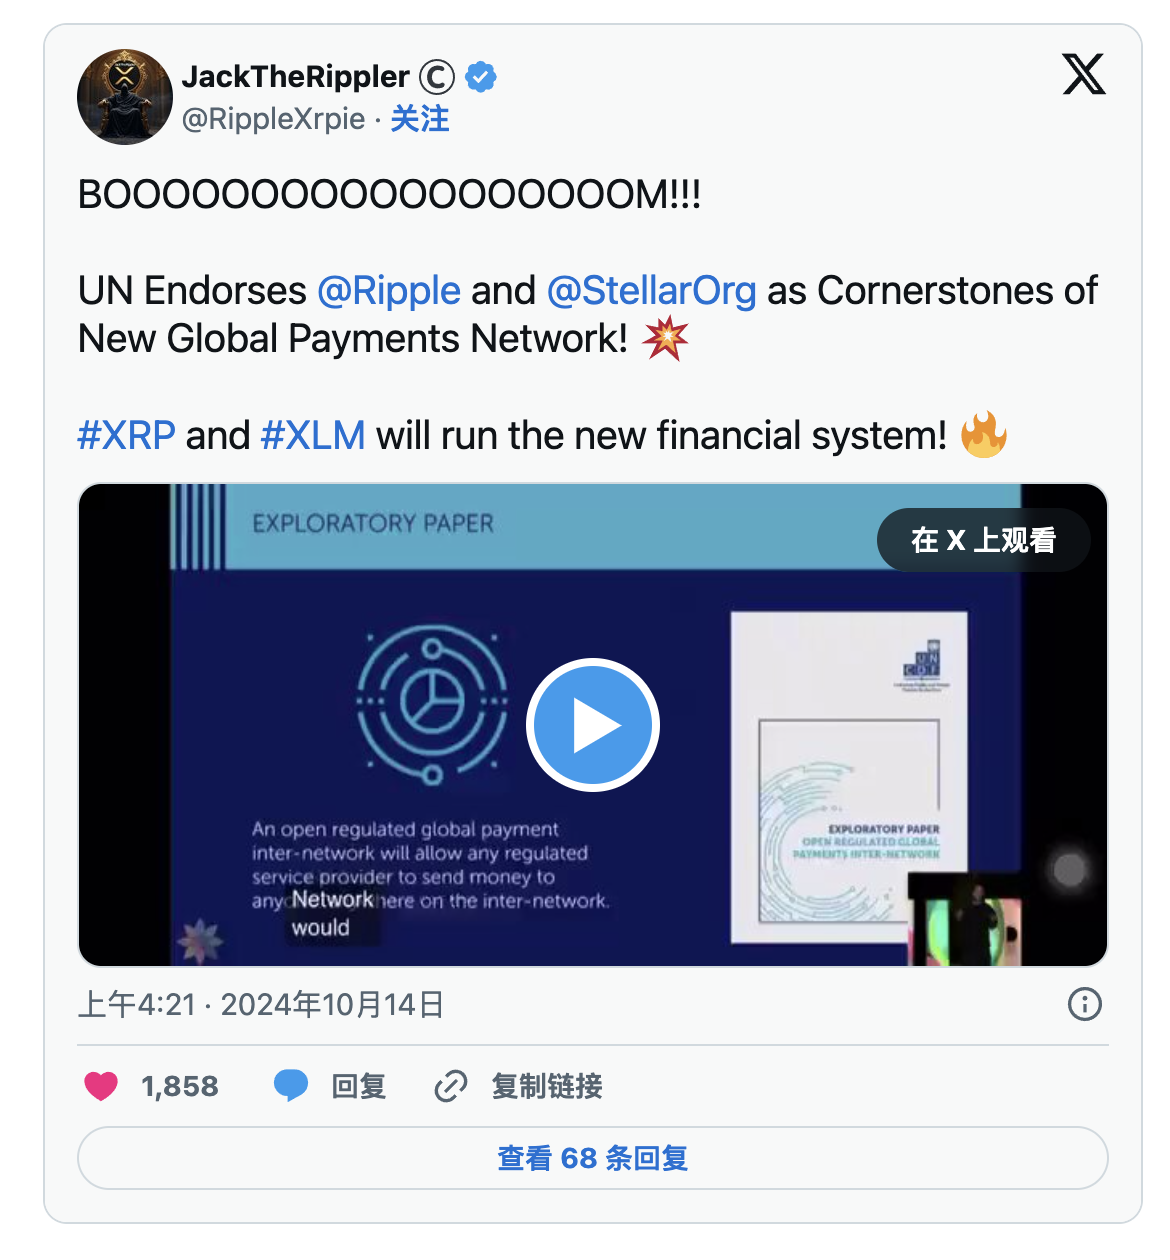Click the 关注 follow link
The width and height of the screenshot is (1170, 1260).
point(420,119)
